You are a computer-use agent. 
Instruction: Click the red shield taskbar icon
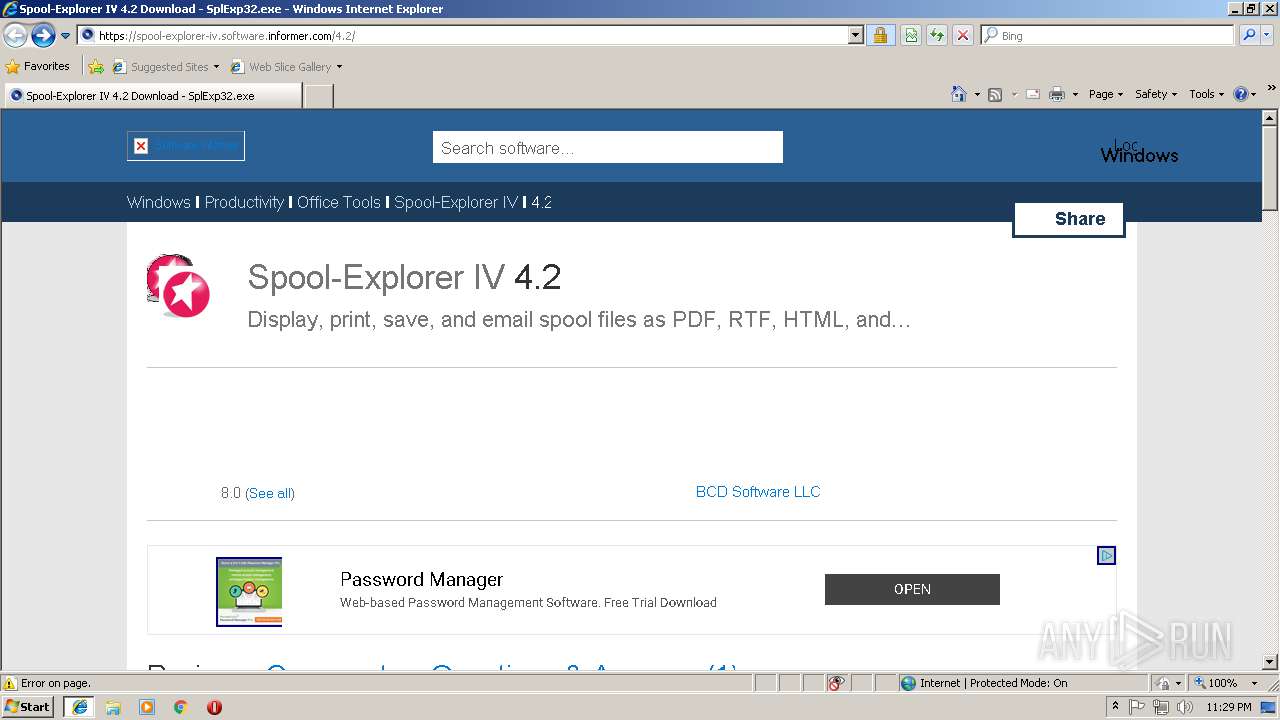pos(214,707)
